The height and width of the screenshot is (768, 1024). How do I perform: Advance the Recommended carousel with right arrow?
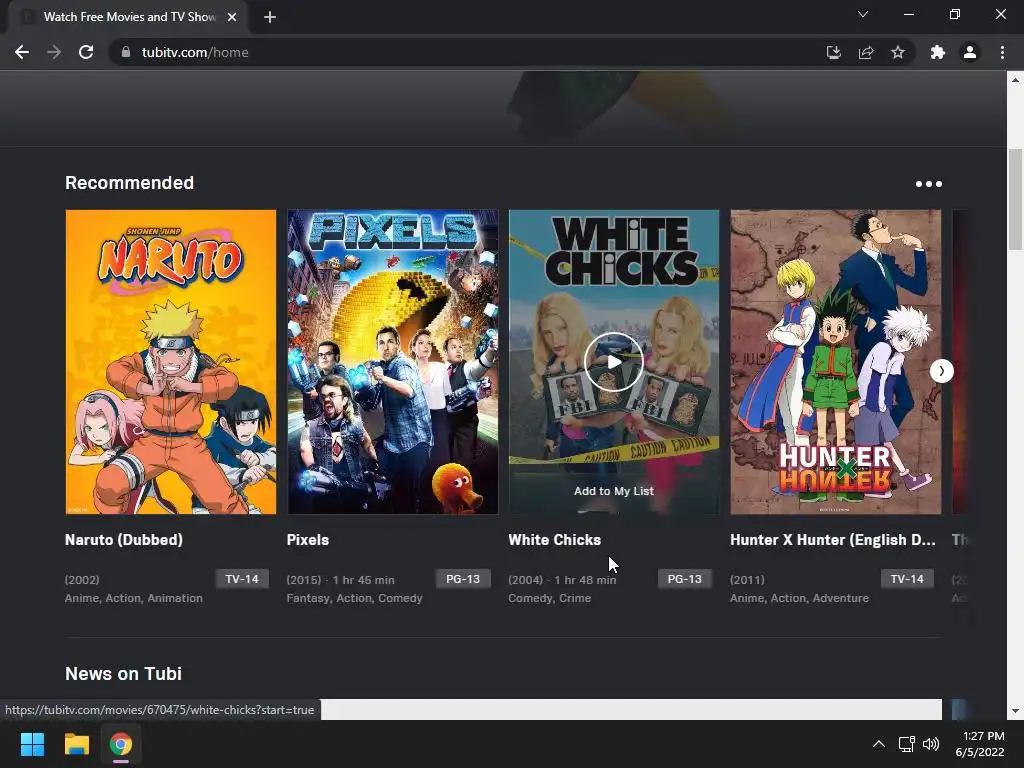point(941,371)
